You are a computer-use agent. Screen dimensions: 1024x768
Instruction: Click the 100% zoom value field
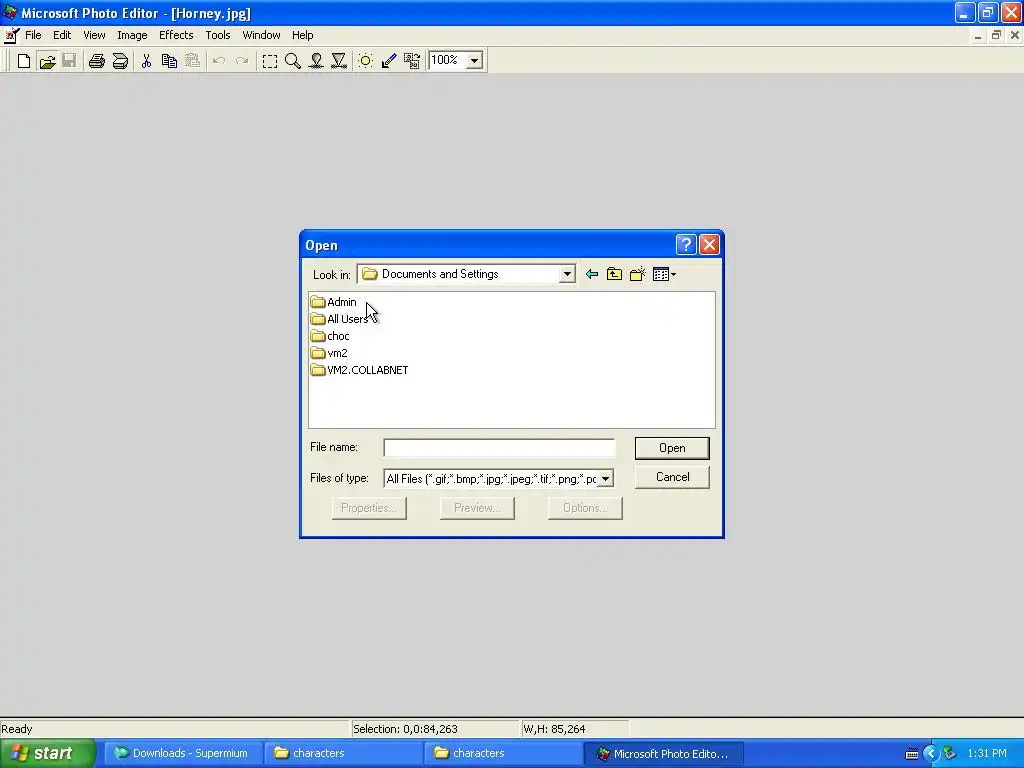[x=448, y=61]
